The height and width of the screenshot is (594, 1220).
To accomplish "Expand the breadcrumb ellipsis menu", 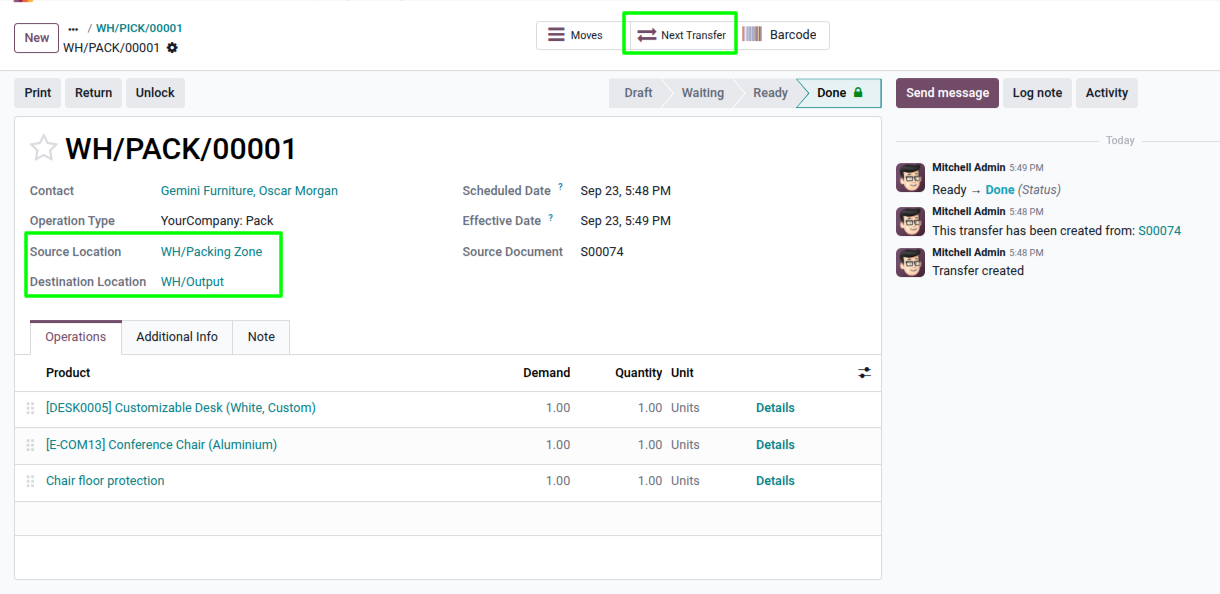I will click(x=73, y=29).
